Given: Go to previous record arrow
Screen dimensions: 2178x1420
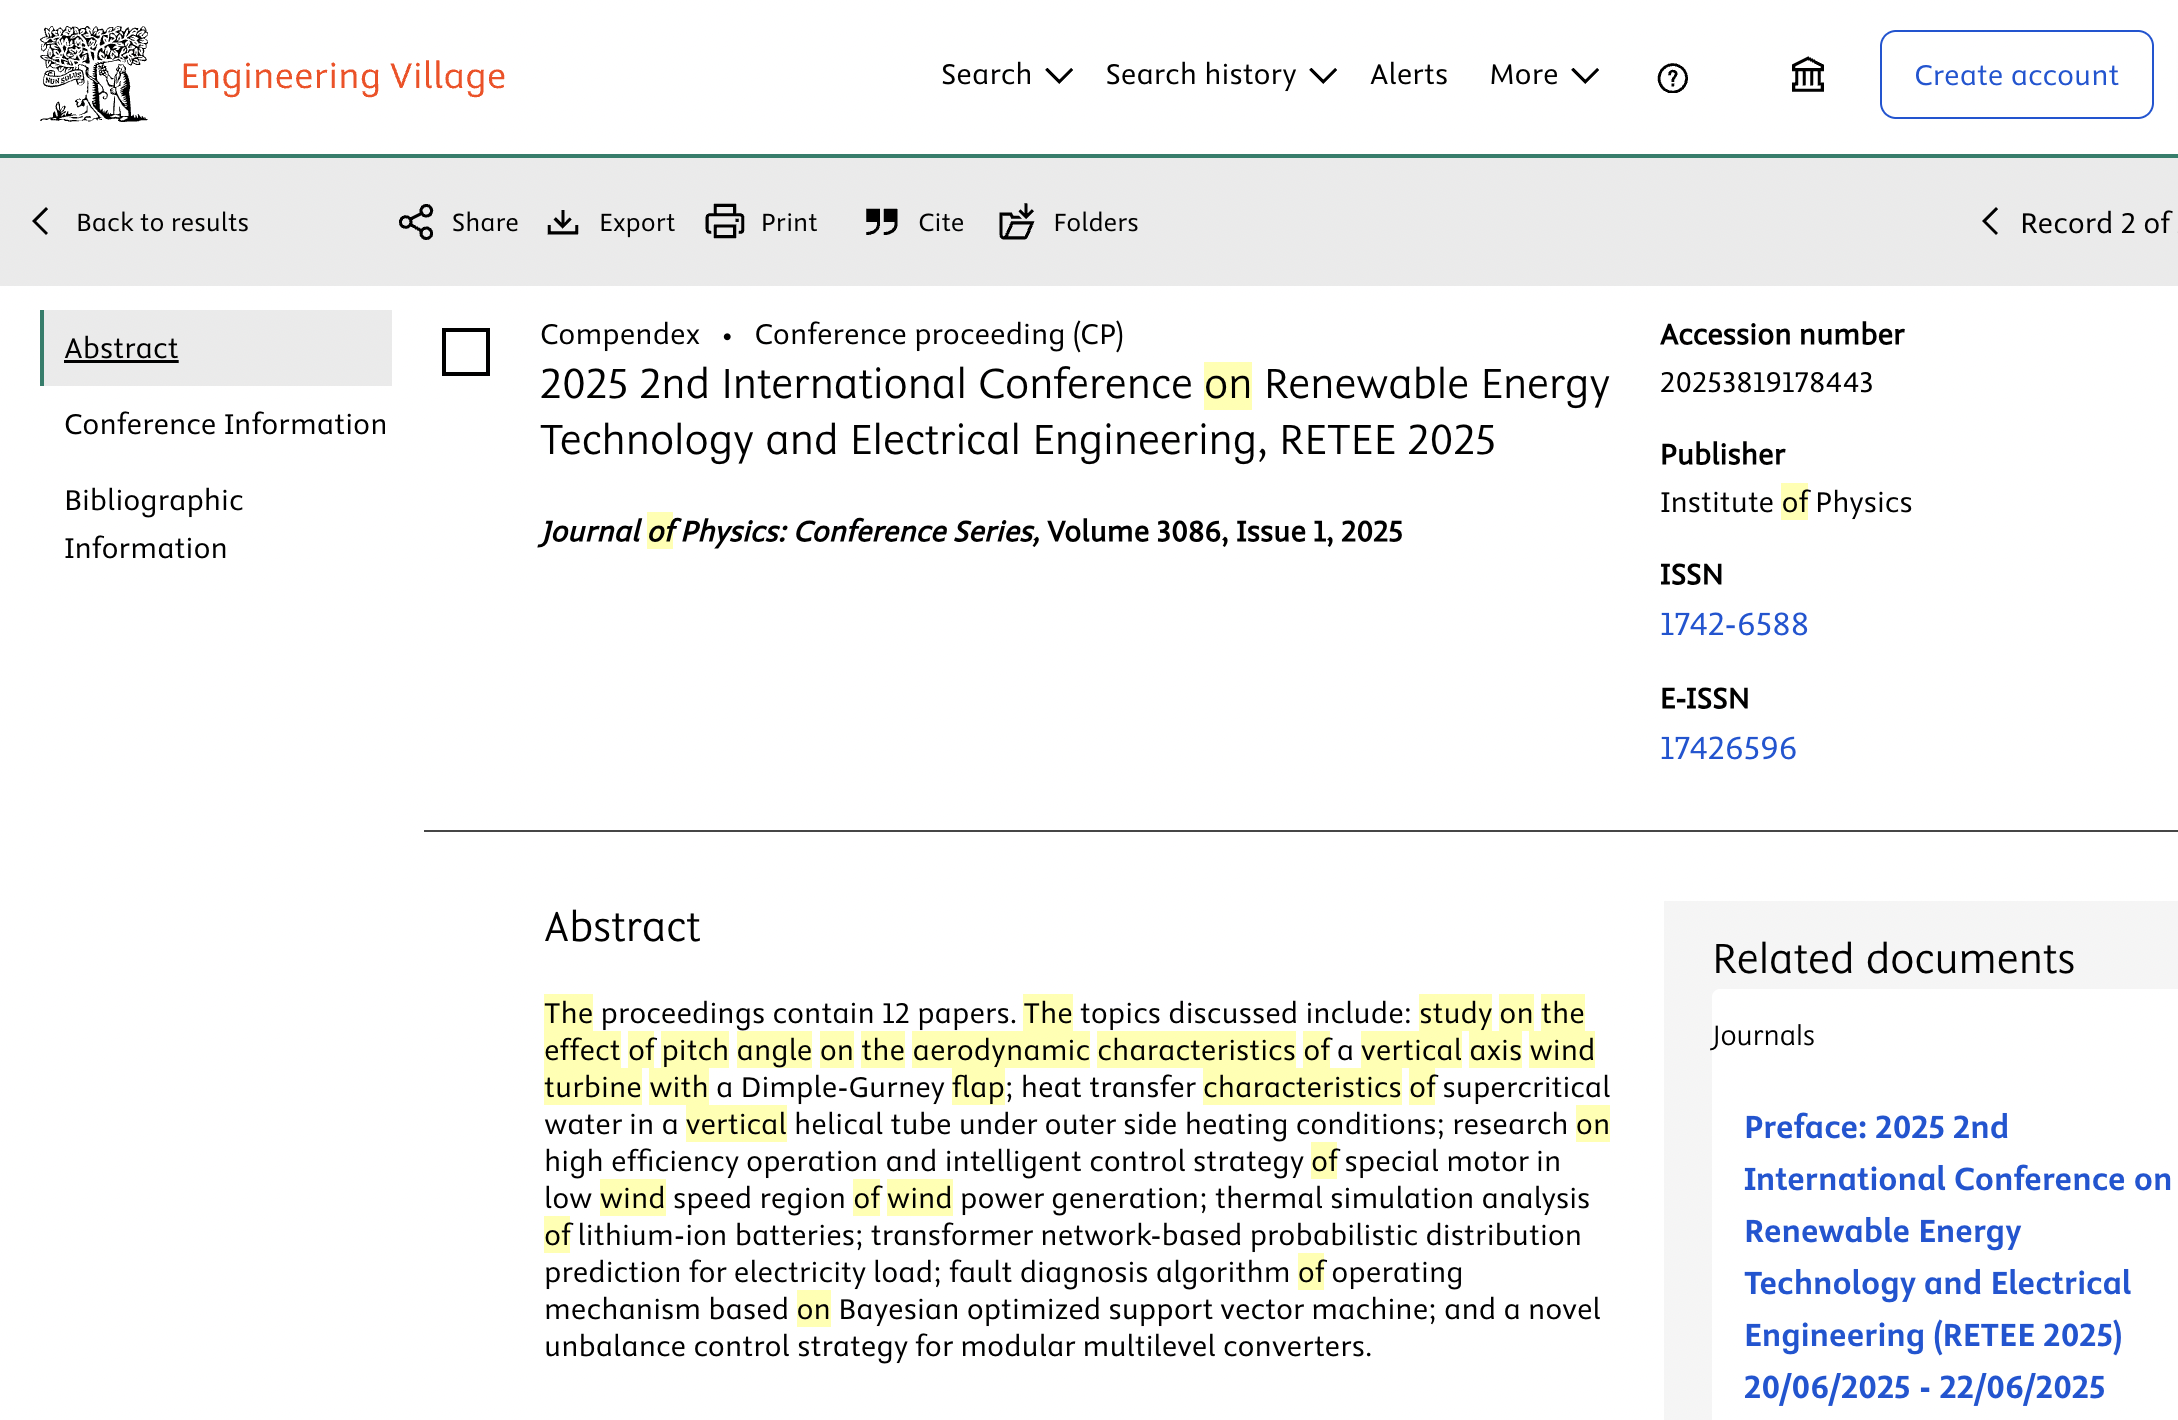Looking at the screenshot, I should point(1990,222).
